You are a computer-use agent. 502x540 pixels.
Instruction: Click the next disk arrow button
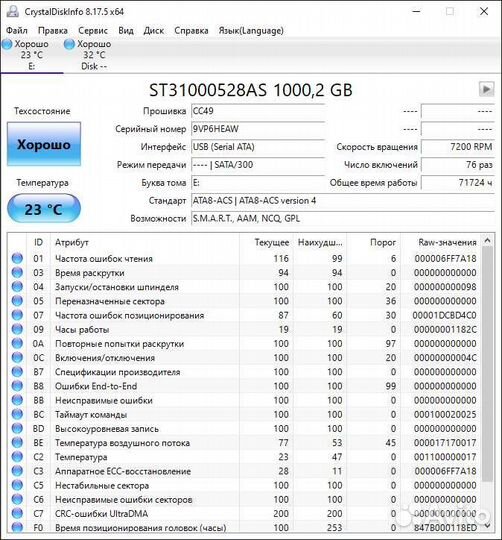487,89
